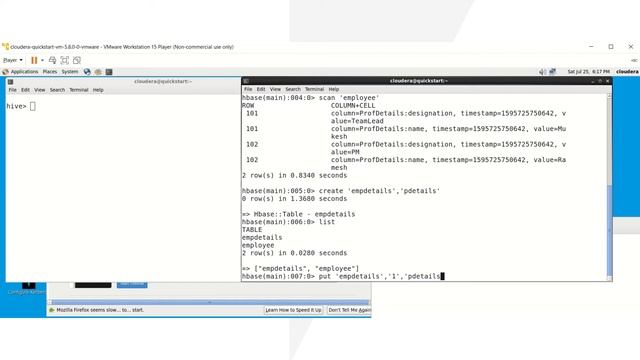
Task: Click the volume speaker icon in the panel
Action: (x=542, y=71)
